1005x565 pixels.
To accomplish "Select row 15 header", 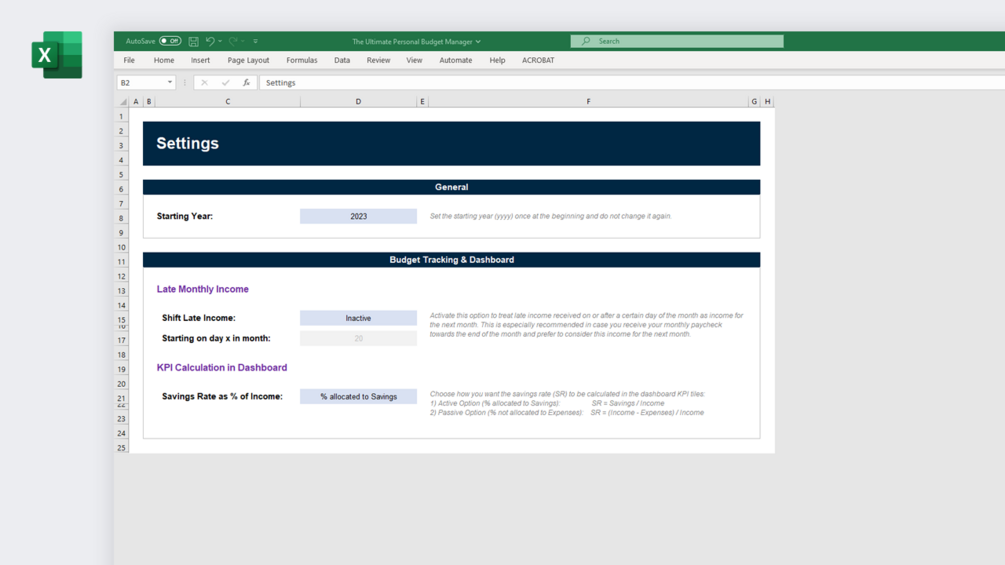I will click(121, 319).
